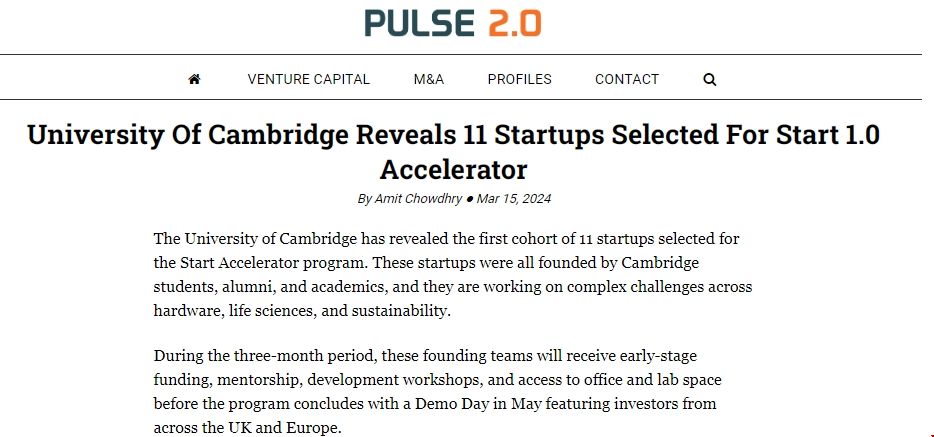Click "across the UK and Europe" text
Viewport: 934px width, 437px height.
point(248,428)
